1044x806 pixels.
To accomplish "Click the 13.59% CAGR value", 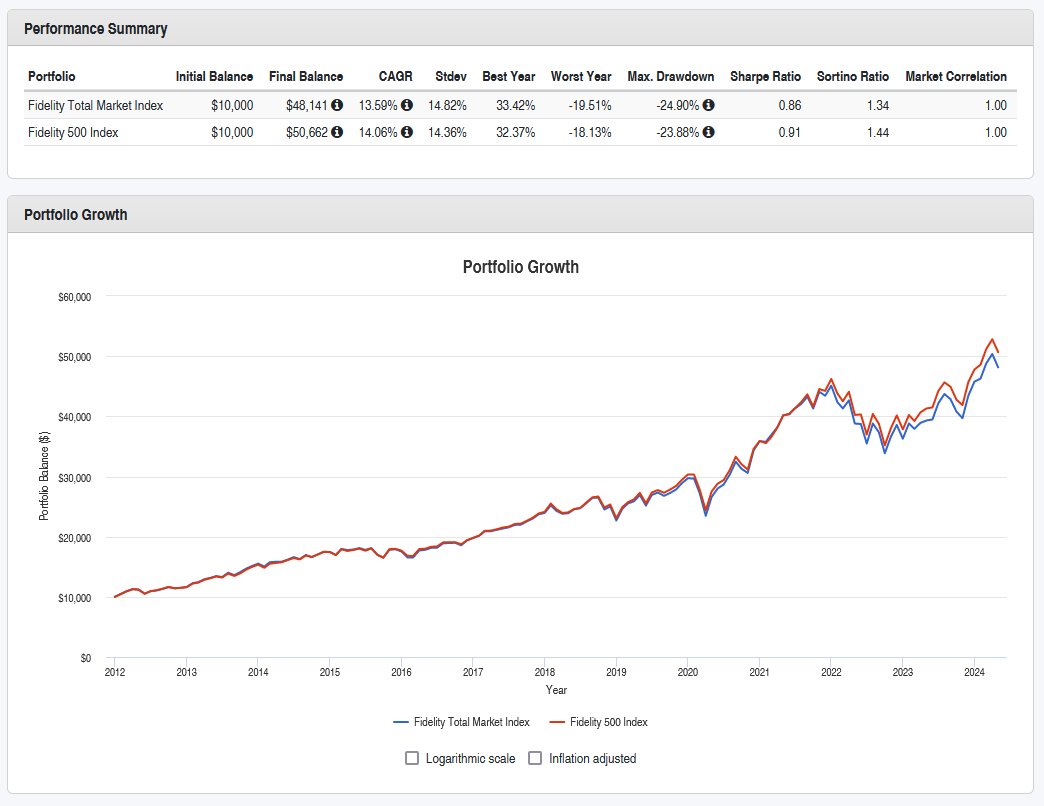I will pyautogui.click(x=378, y=105).
